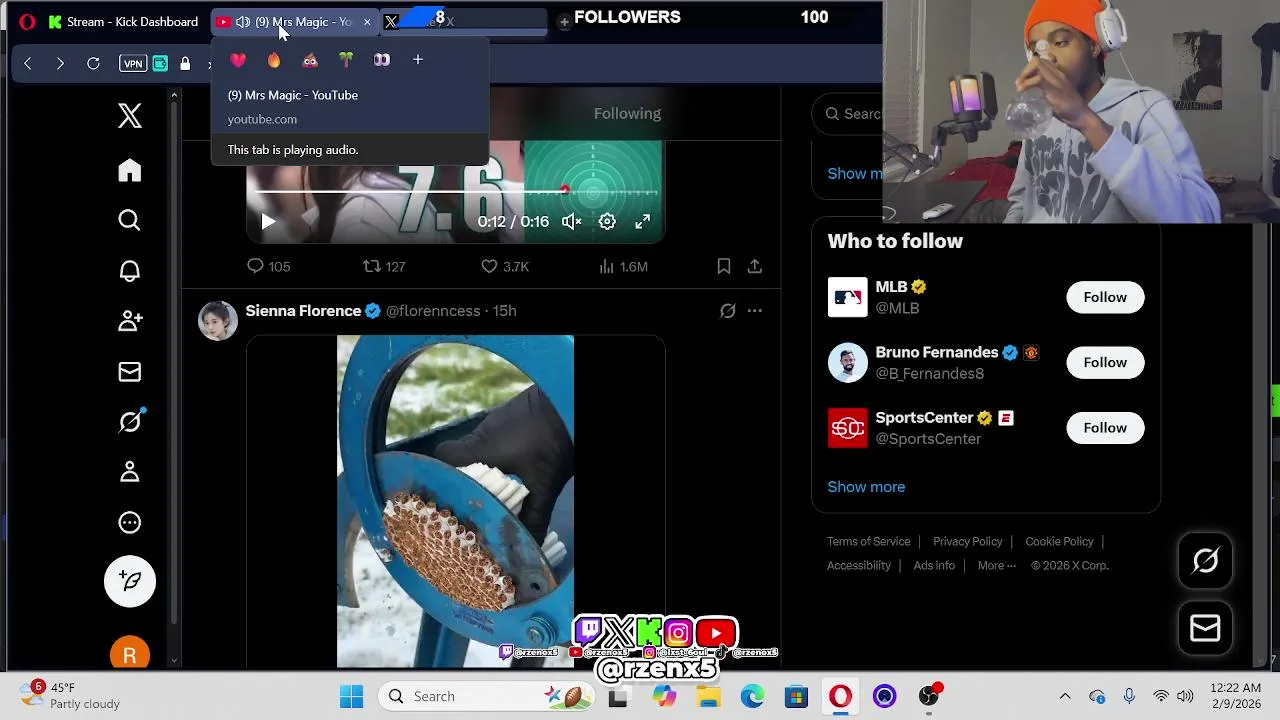Follow Bruno Fernandes
The image size is (1280, 720).
[x=1105, y=362]
